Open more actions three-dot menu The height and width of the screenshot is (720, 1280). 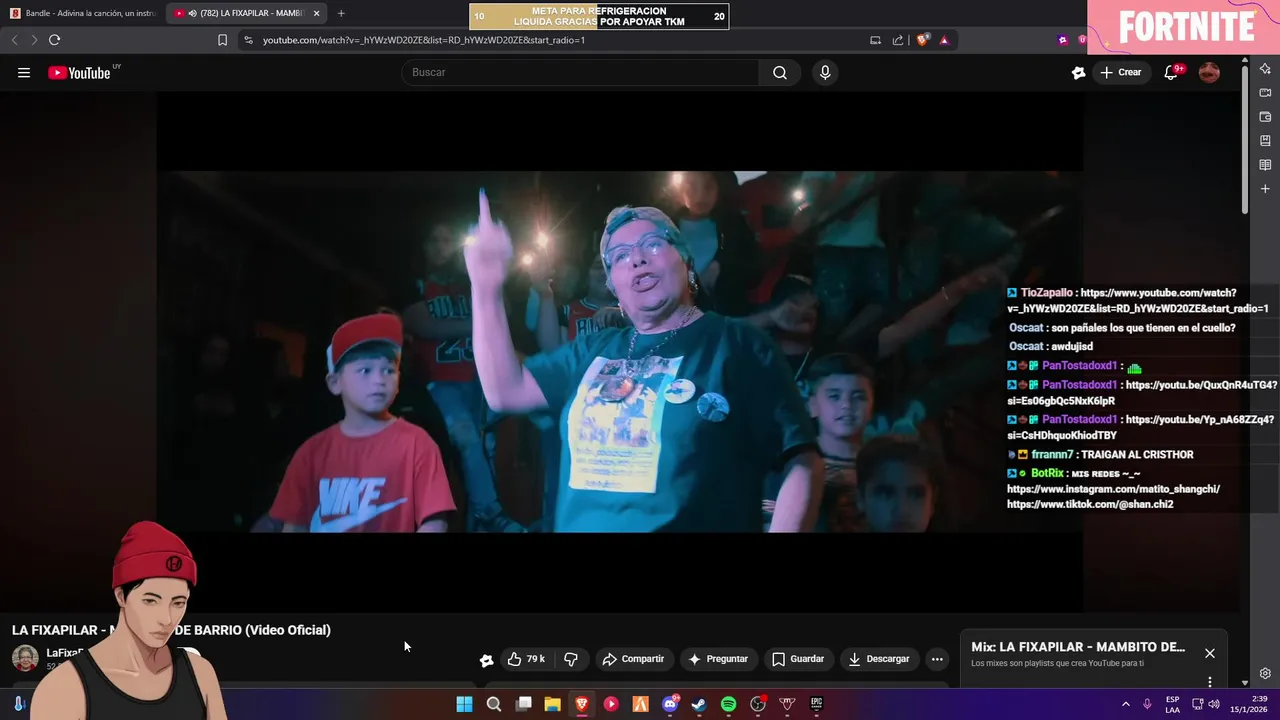point(937,659)
